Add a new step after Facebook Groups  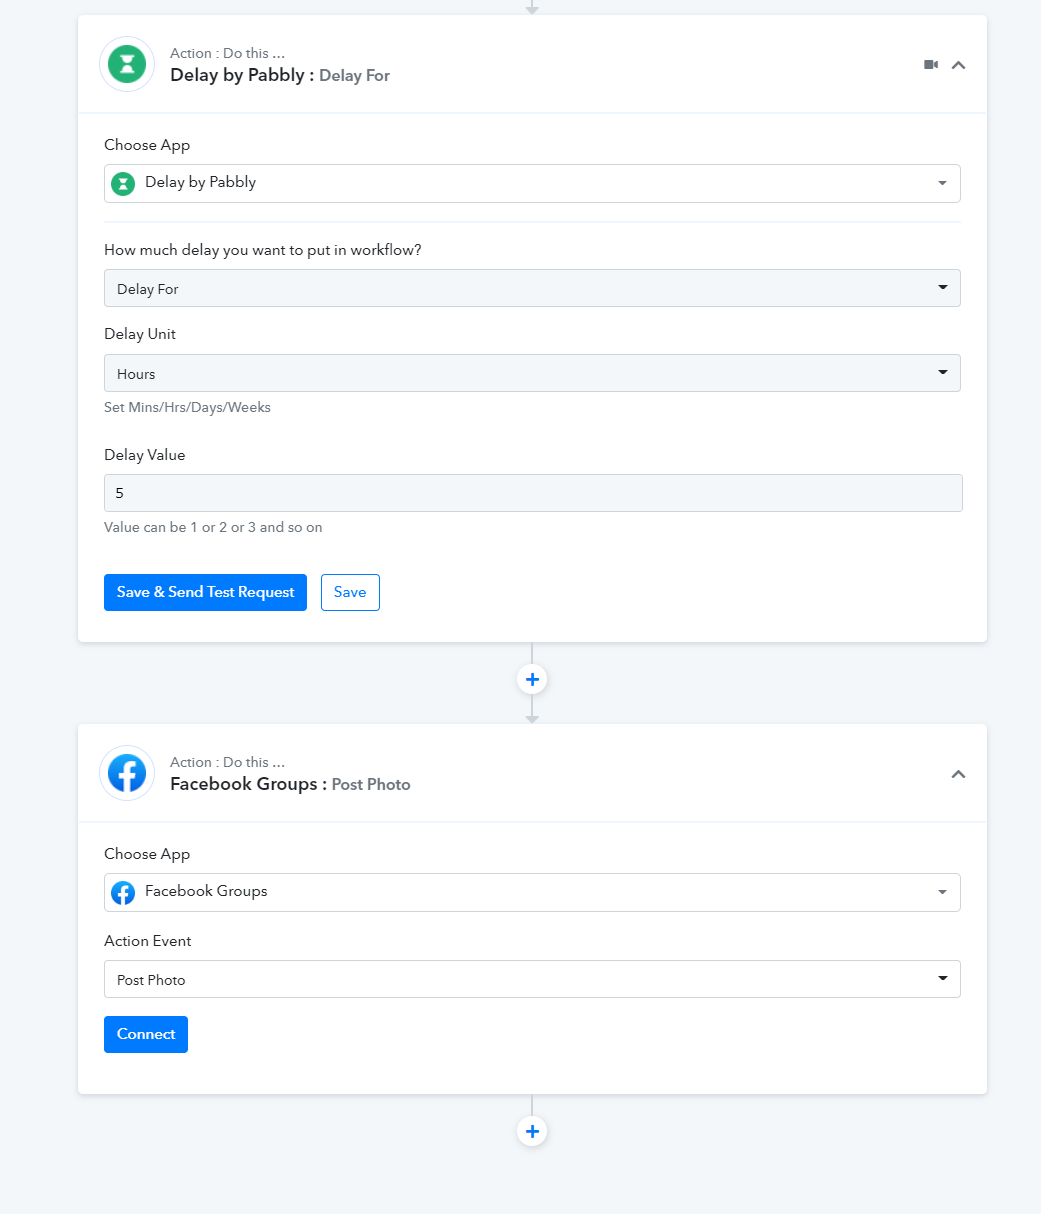532,1132
